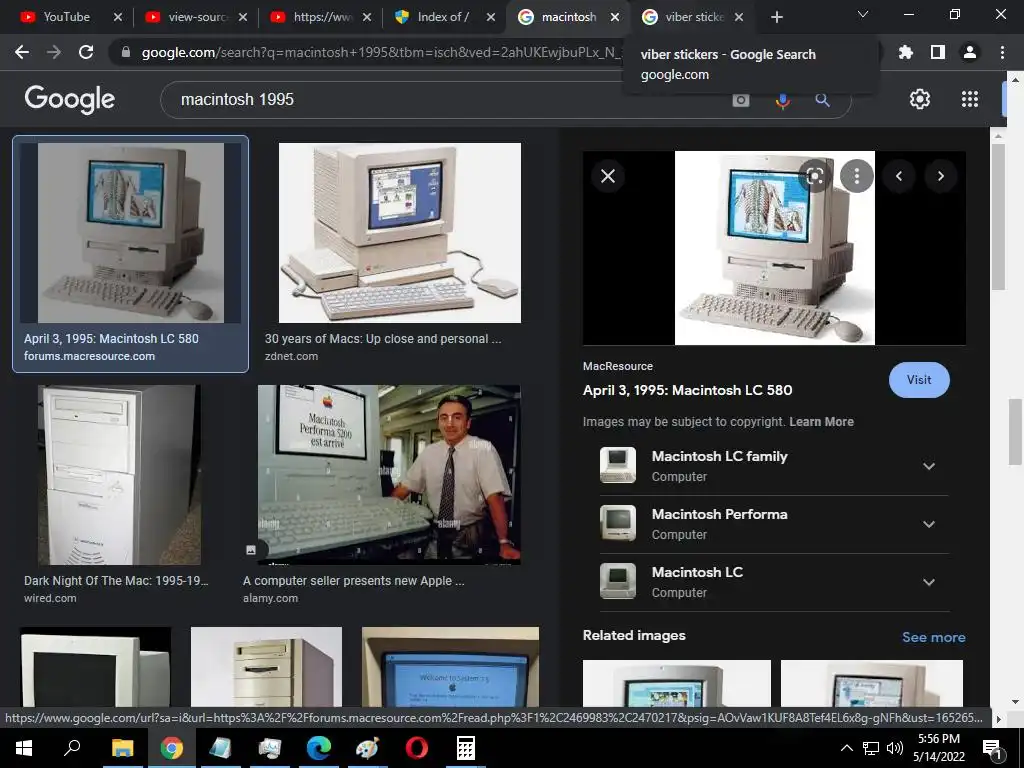Show hidden system tray icons

coord(846,748)
